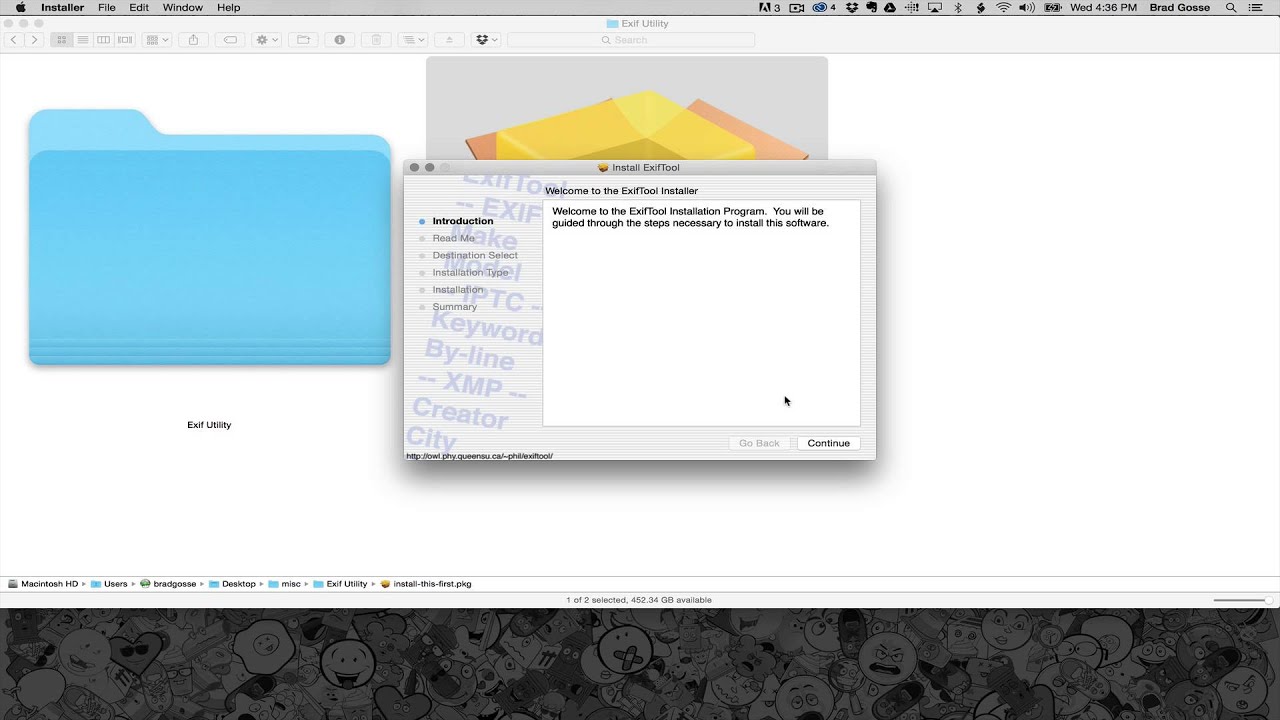Select the Exif Utility folder icon

pyautogui.click(x=209, y=237)
